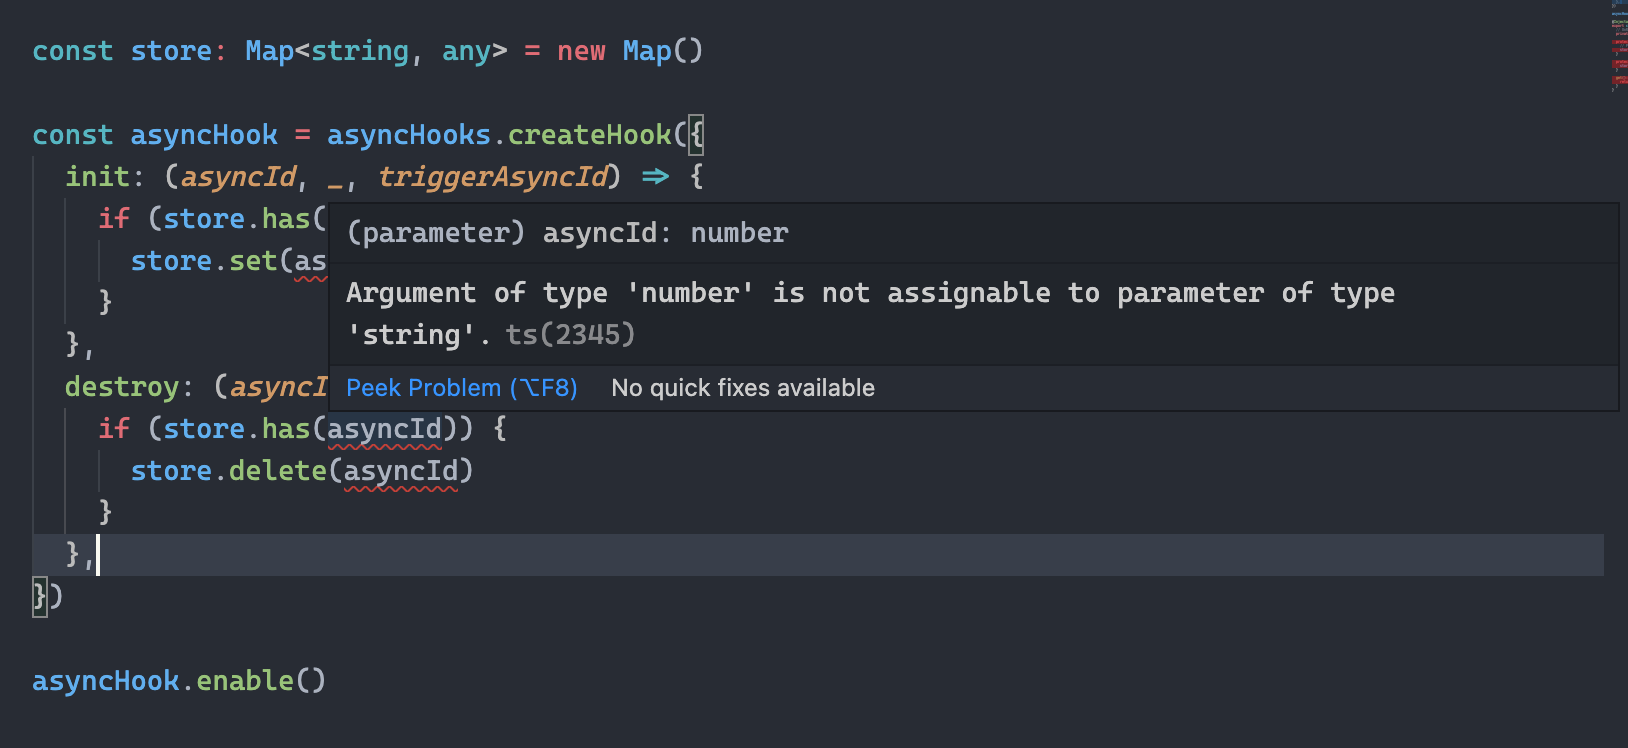Click the arrow function symbol in init
Screen dimensions: 1628x748
(655, 177)
